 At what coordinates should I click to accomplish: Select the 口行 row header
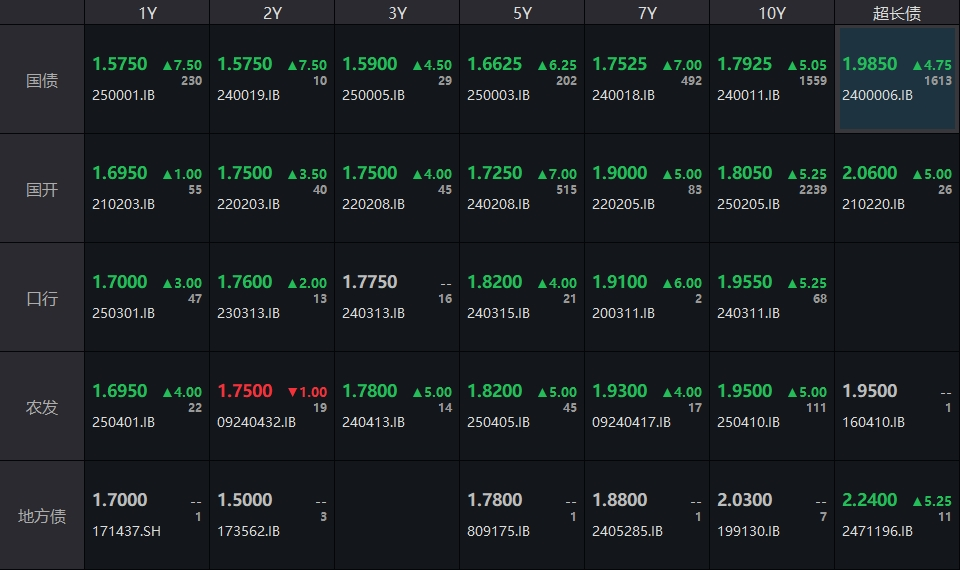pyautogui.click(x=42, y=298)
